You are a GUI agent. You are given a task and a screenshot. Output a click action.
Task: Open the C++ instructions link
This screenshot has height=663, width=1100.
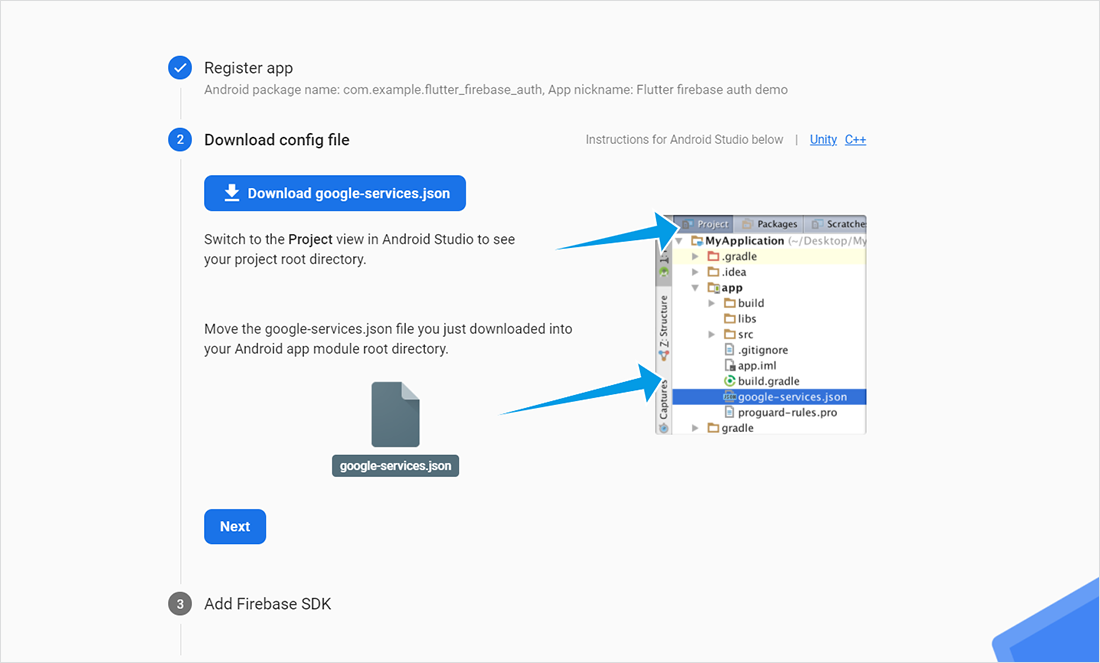(x=855, y=140)
